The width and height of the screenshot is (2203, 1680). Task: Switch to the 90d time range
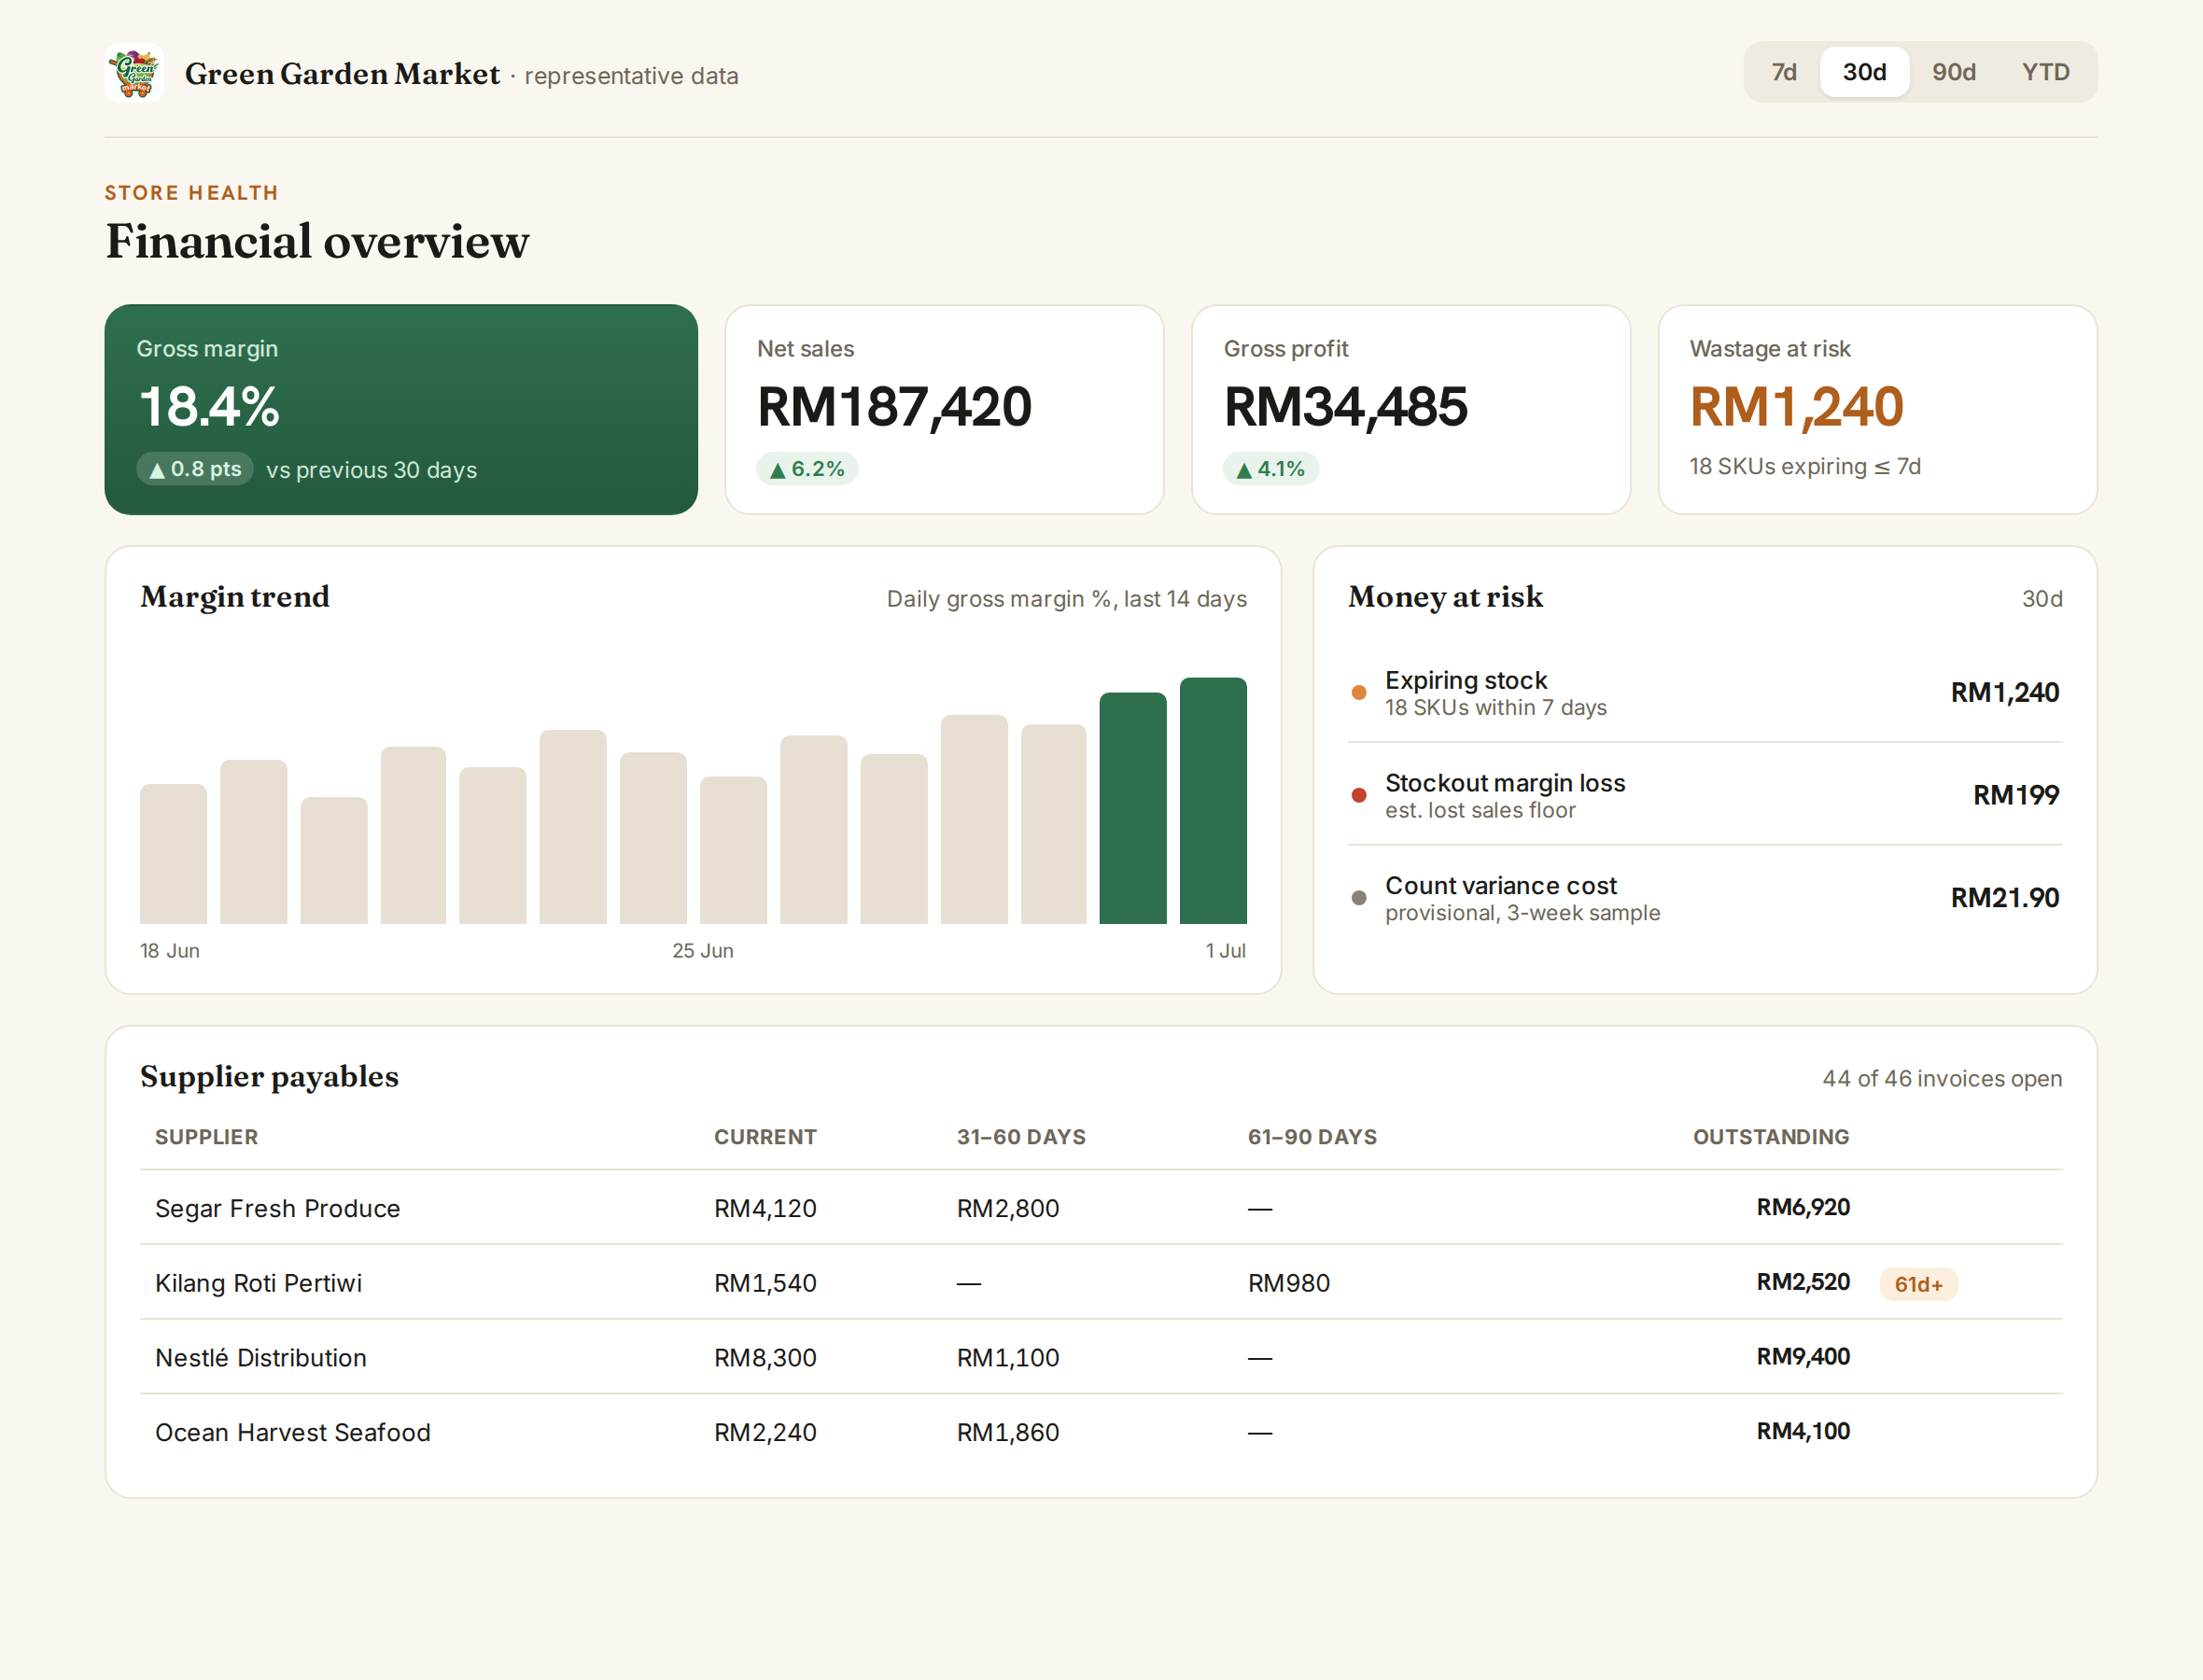pyautogui.click(x=1953, y=72)
